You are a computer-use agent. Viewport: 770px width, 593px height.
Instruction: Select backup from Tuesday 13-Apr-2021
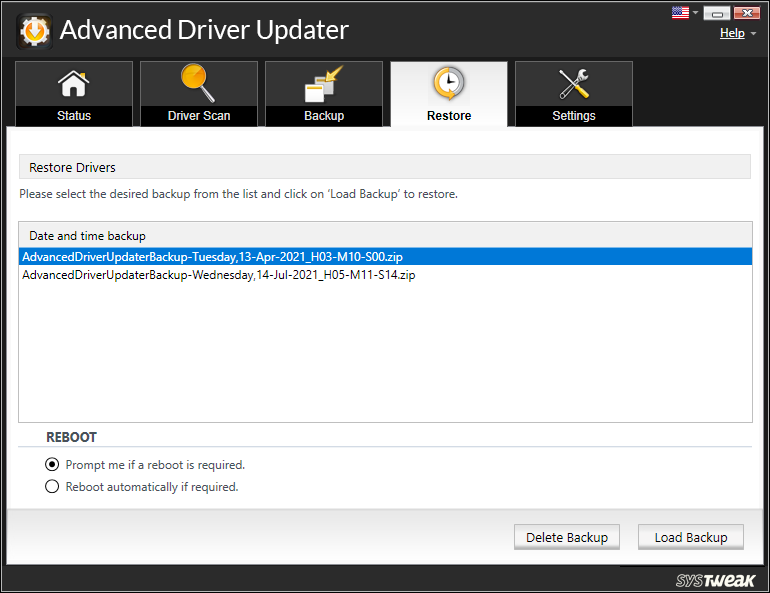click(385, 257)
